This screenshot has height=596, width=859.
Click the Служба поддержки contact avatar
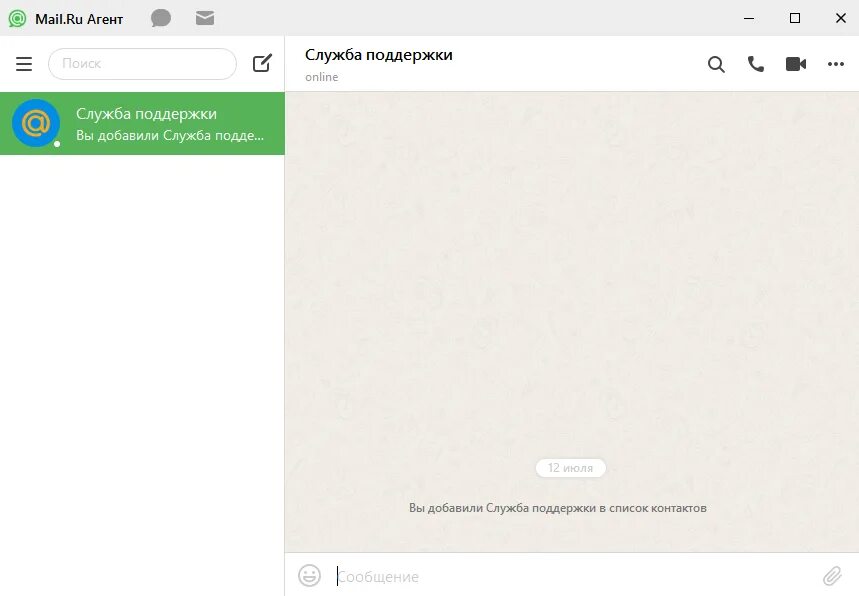coord(36,123)
